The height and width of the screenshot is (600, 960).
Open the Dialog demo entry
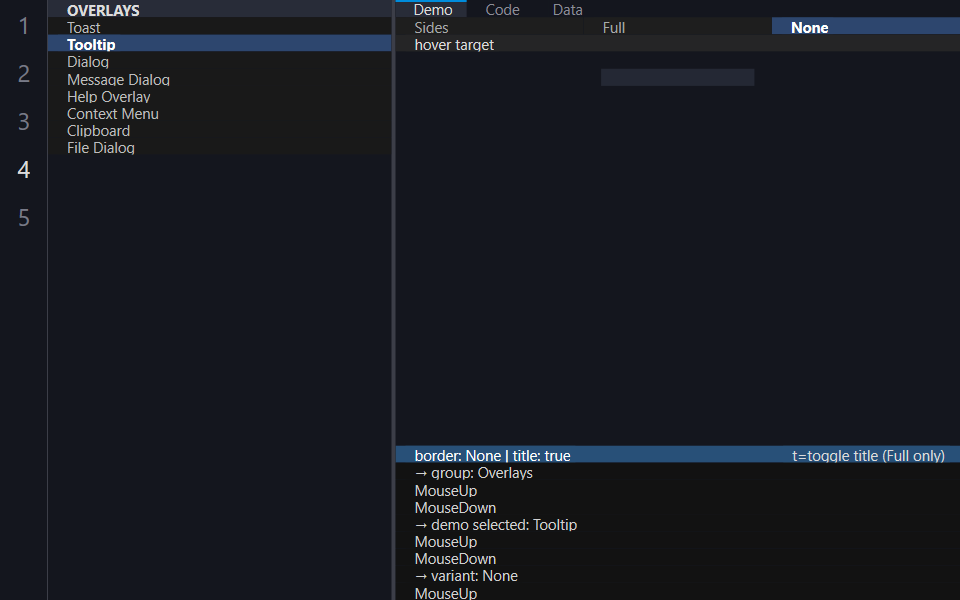pyautogui.click(x=219, y=62)
